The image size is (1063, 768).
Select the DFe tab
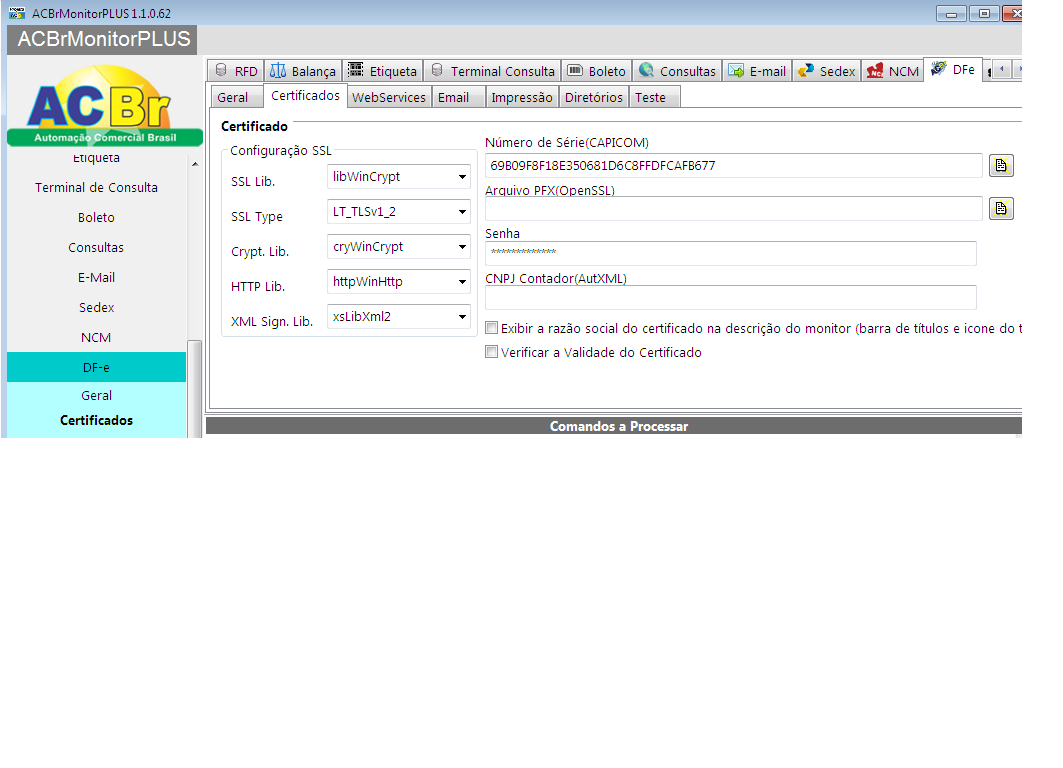[x=953, y=69]
